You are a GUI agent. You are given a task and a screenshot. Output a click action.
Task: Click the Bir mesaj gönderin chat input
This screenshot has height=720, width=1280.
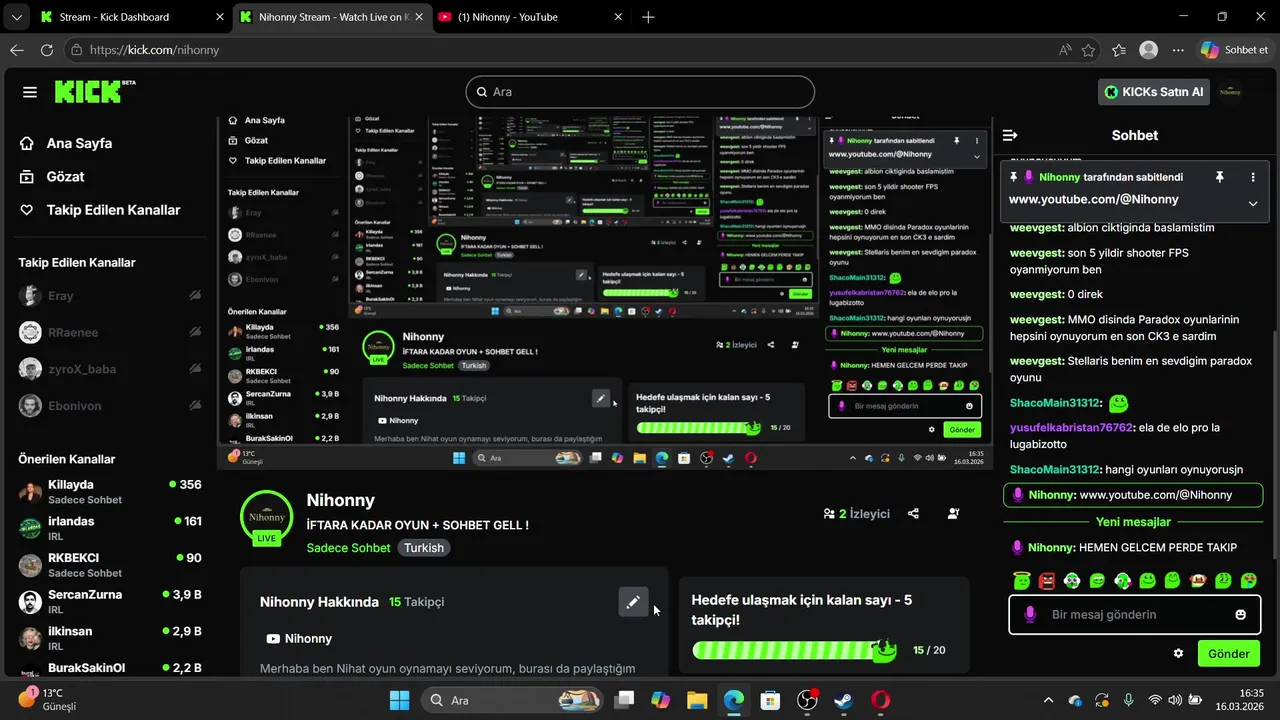1135,615
